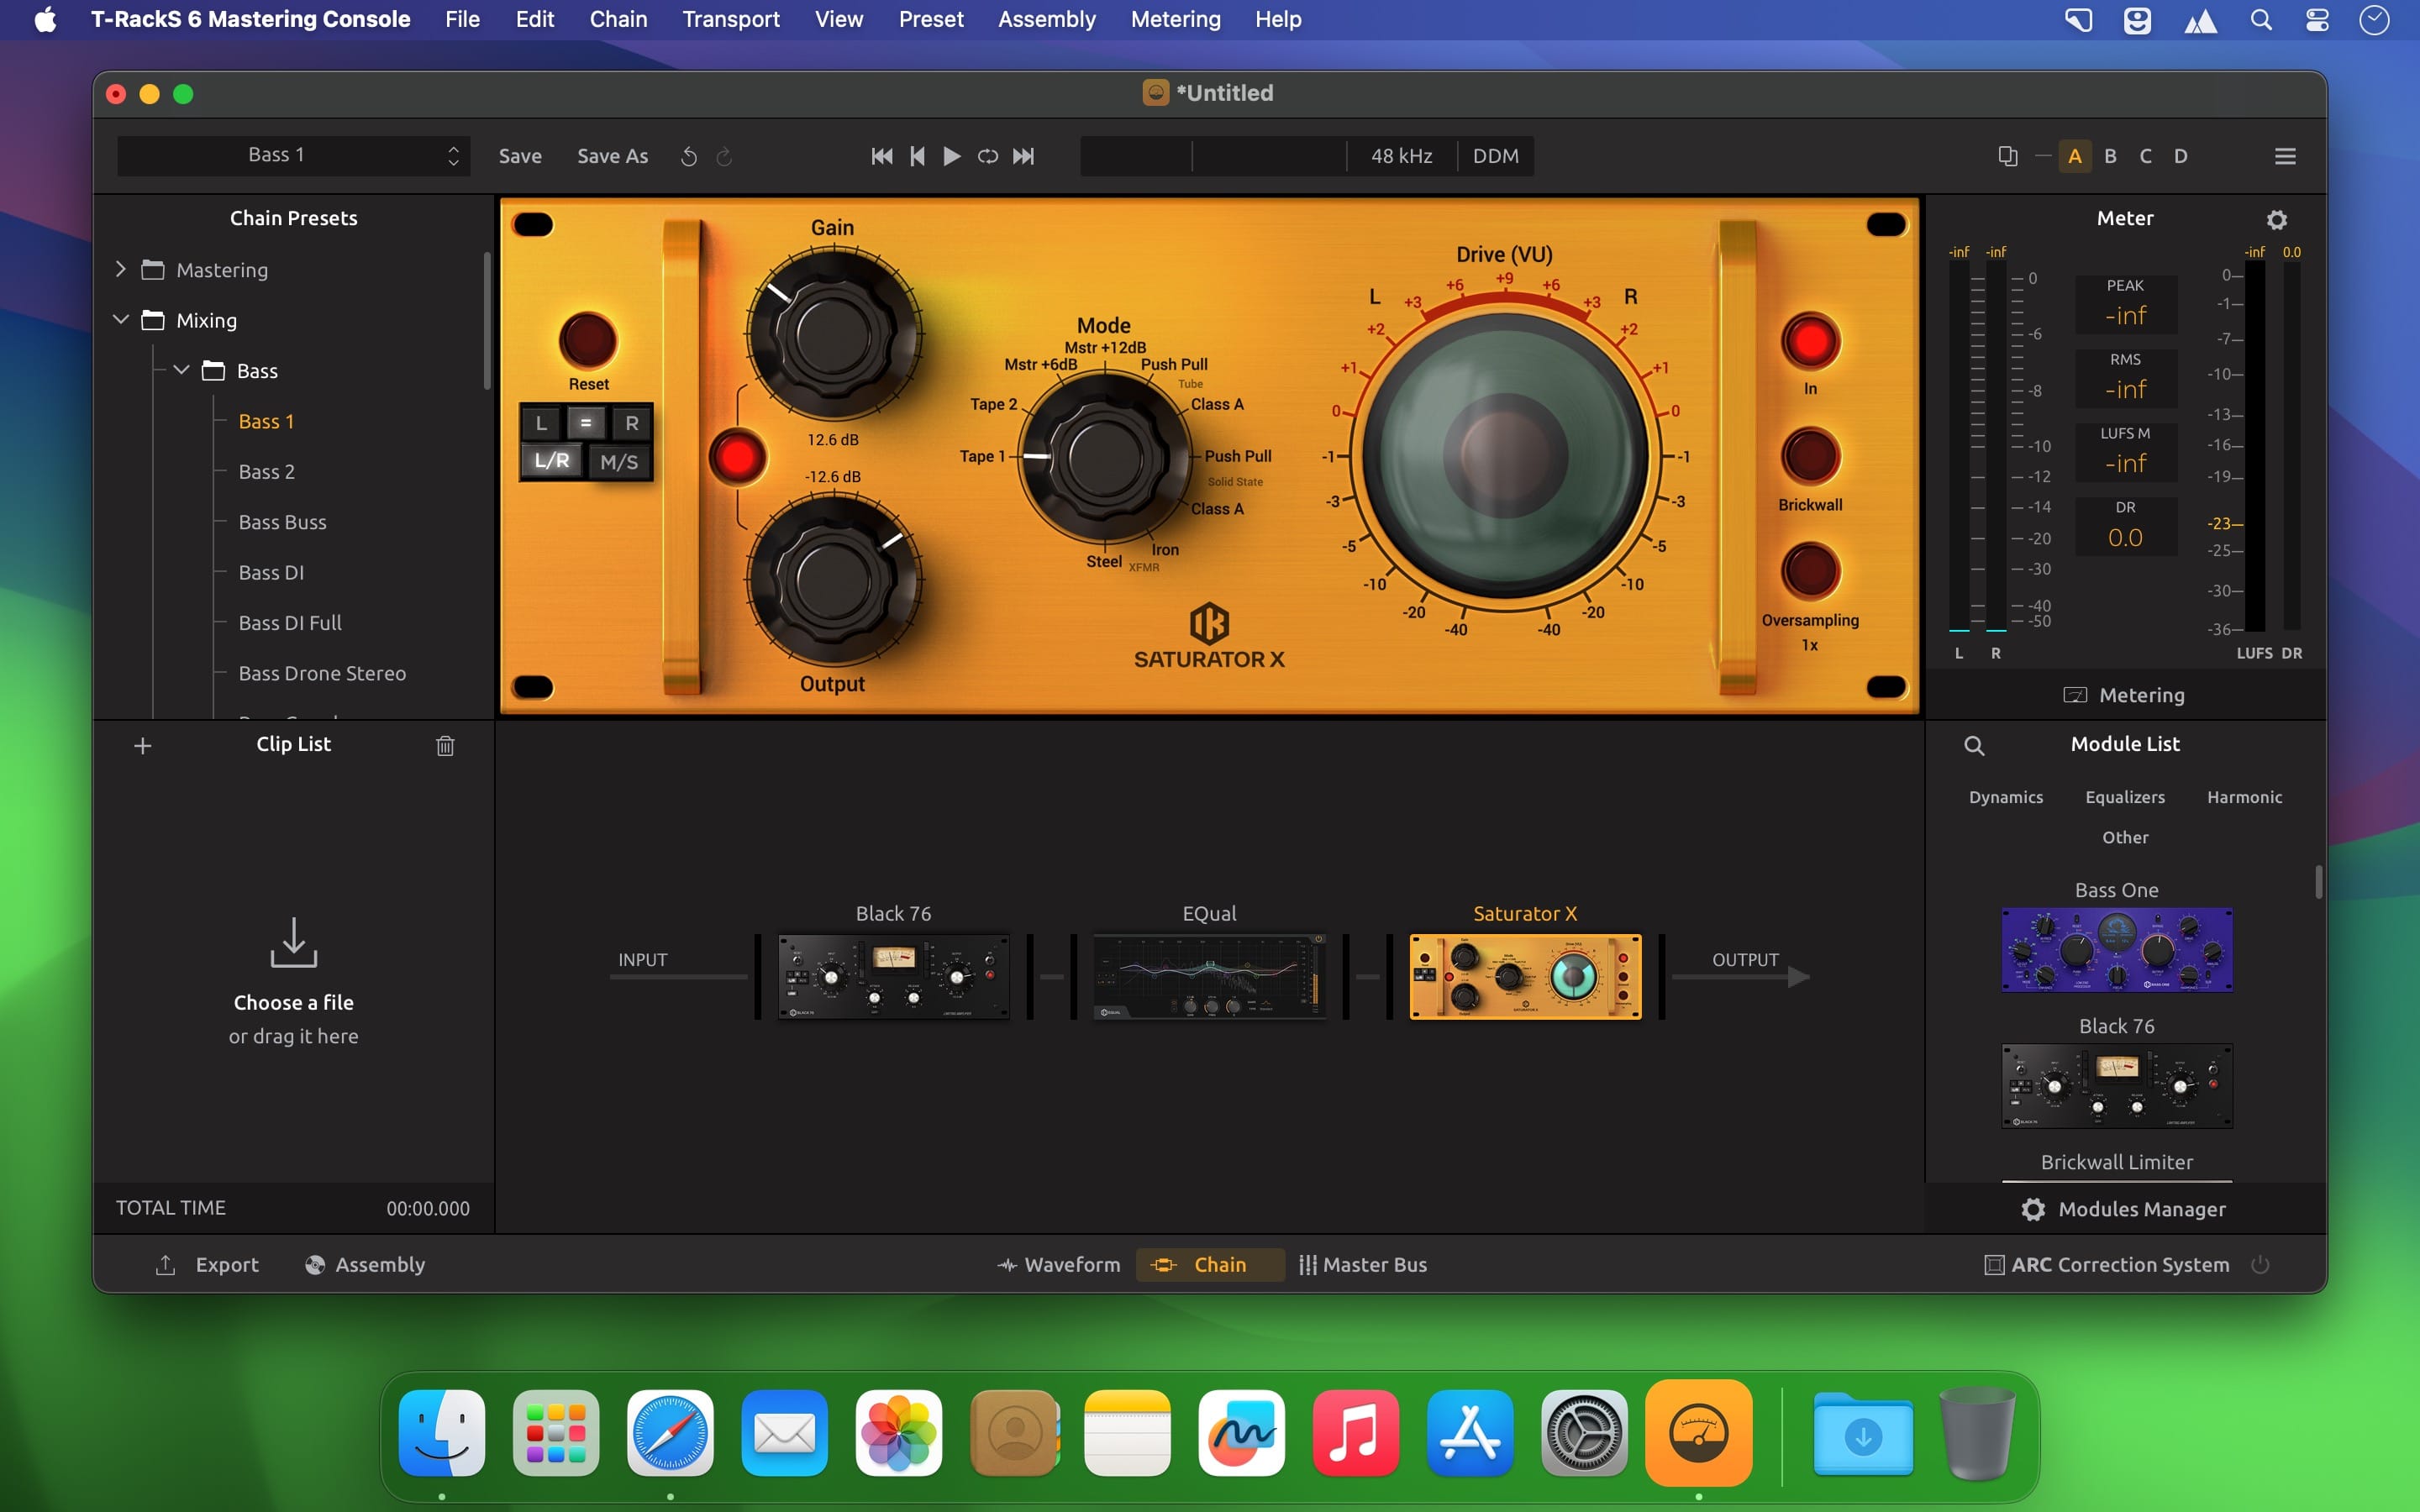Click the undo arrow icon
The width and height of the screenshot is (2420, 1512).
point(688,156)
